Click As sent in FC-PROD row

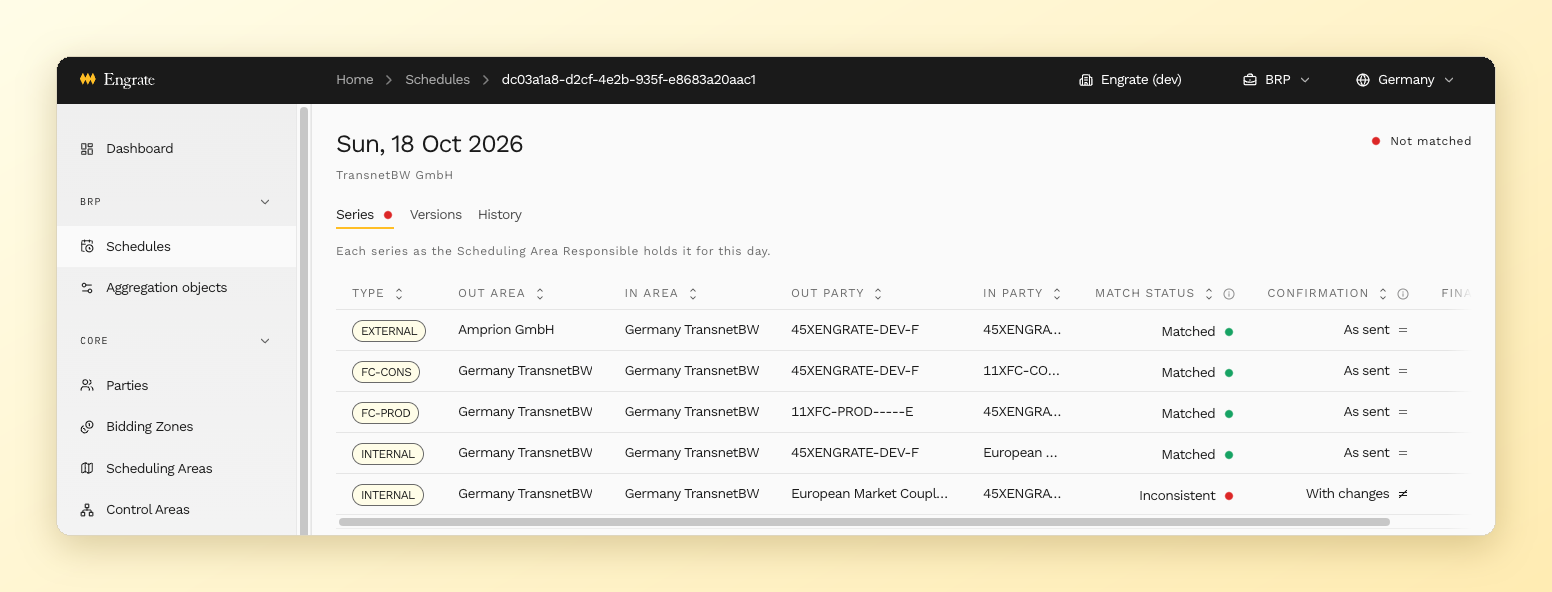[1367, 412]
